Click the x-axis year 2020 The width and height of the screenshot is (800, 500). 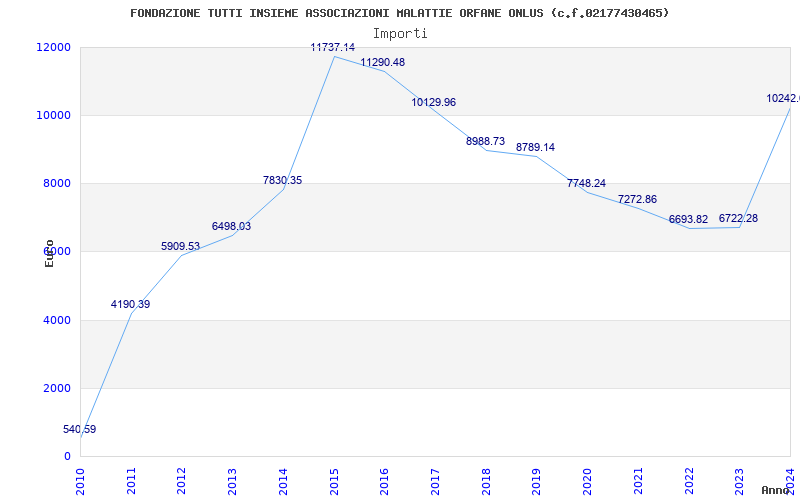pos(587,482)
